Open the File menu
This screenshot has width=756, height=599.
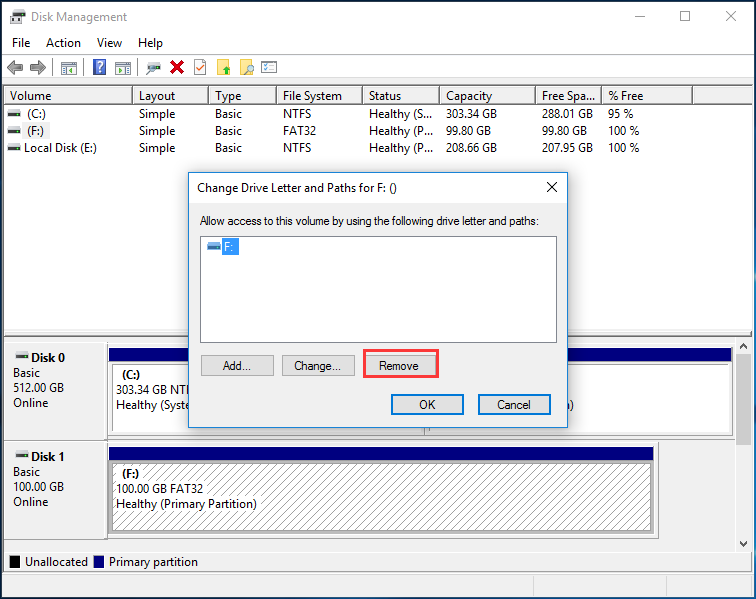click(21, 43)
